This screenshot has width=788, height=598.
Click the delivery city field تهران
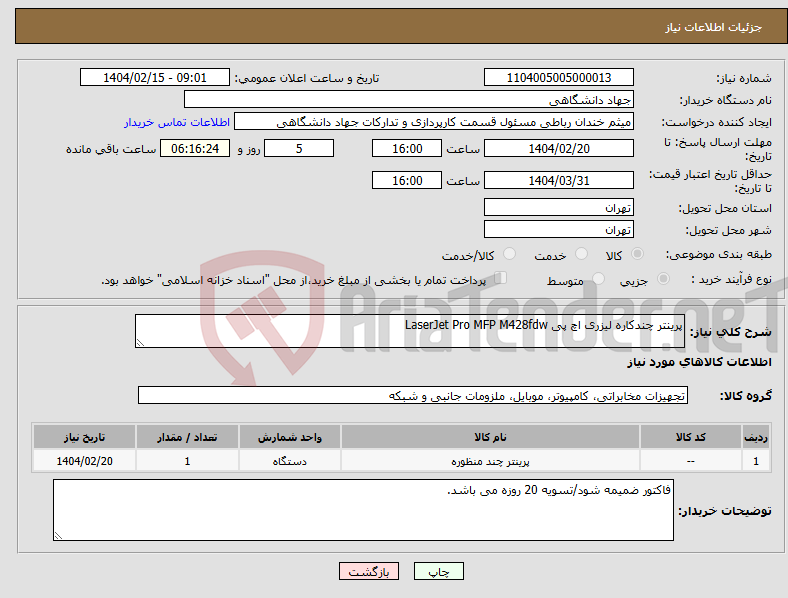pos(559,230)
